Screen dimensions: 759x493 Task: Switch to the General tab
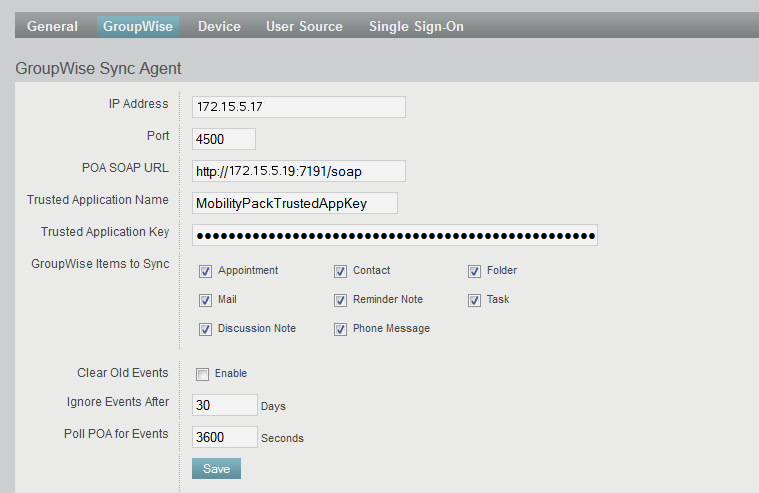pyautogui.click(x=52, y=26)
